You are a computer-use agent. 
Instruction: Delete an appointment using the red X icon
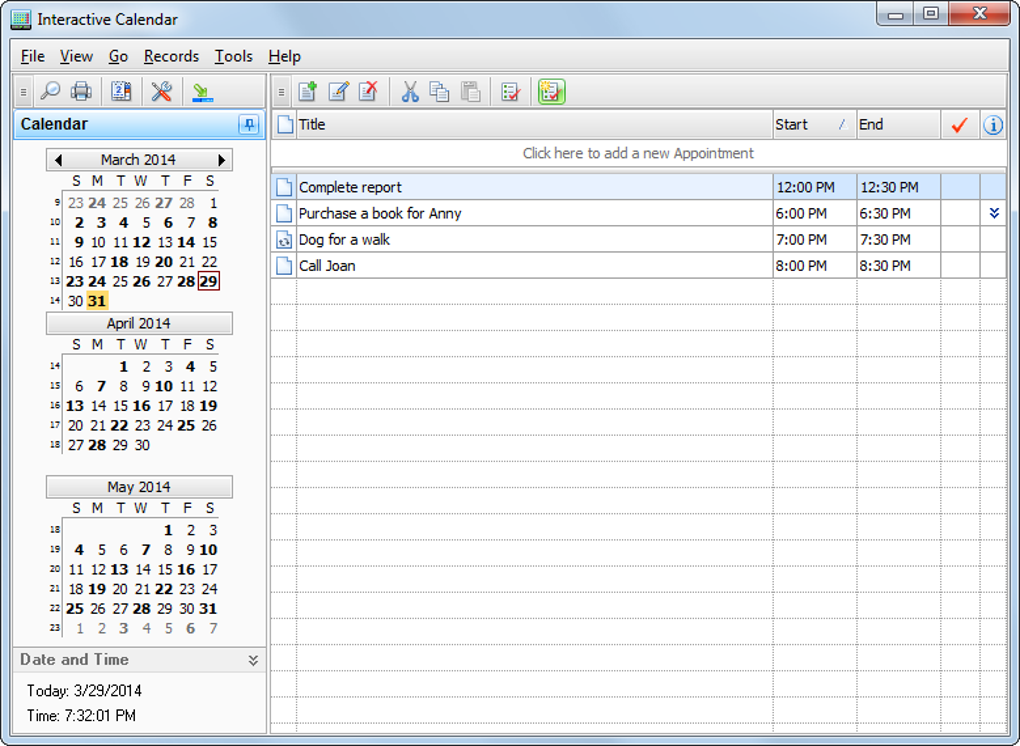368,91
